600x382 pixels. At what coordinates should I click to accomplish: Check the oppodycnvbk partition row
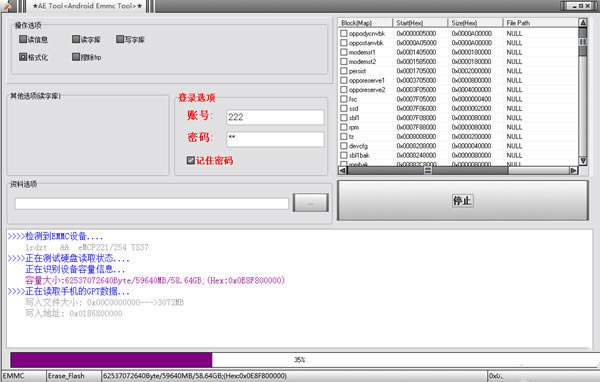(x=344, y=33)
